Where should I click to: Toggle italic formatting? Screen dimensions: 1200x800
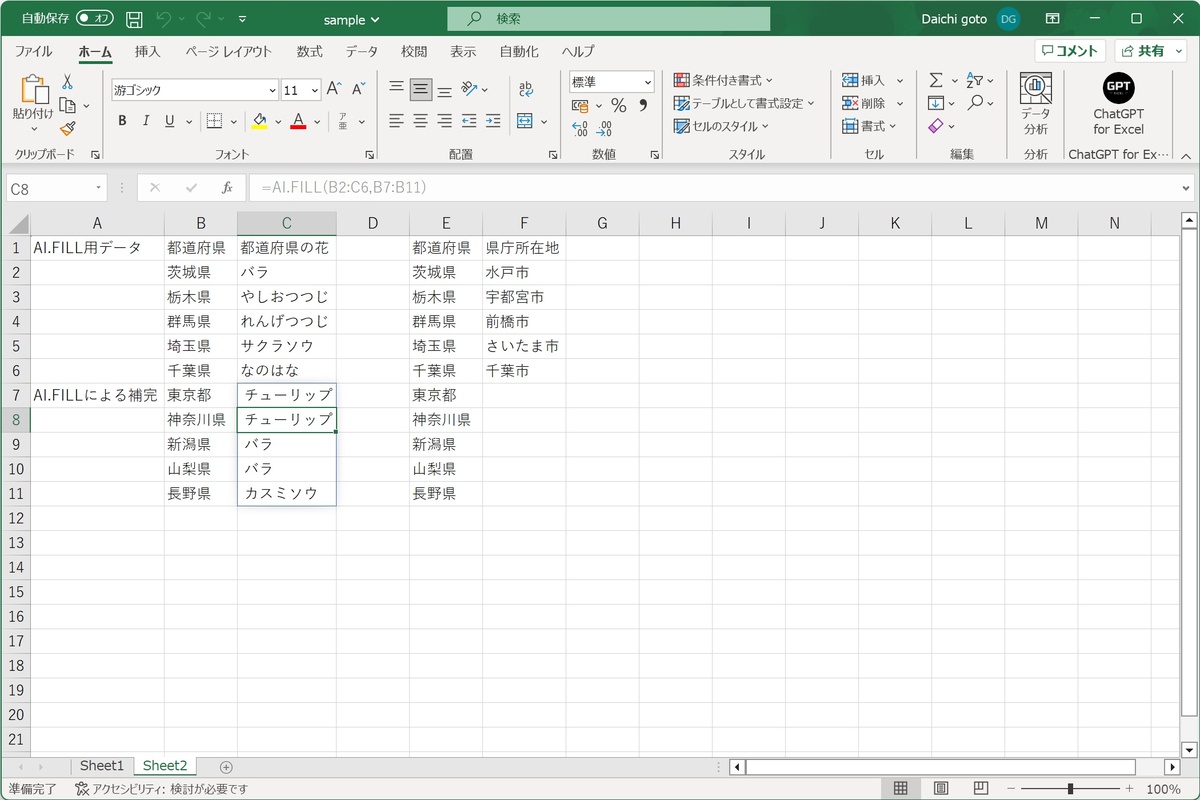pyautogui.click(x=146, y=121)
